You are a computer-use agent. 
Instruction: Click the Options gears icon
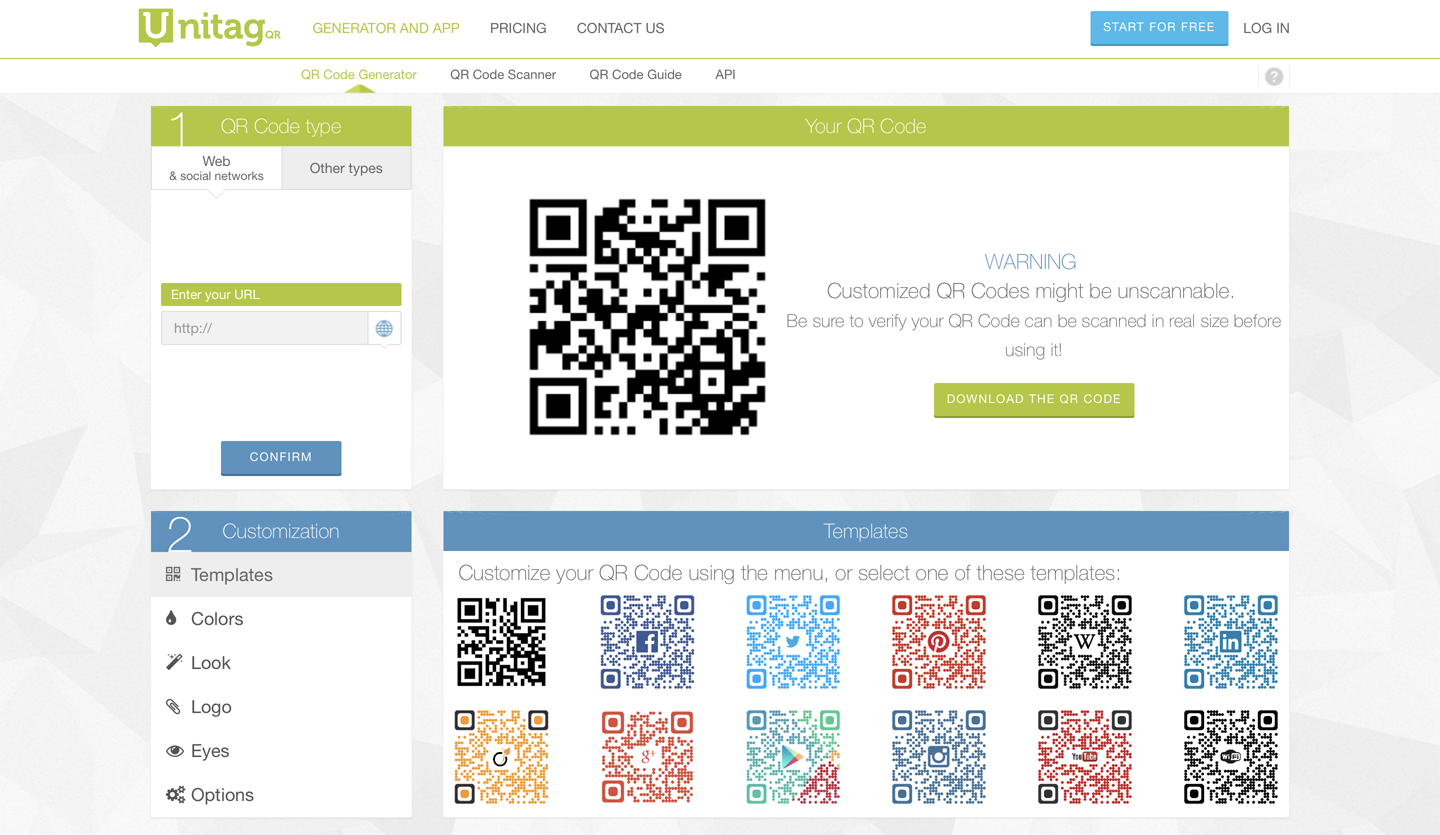[175, 794]
